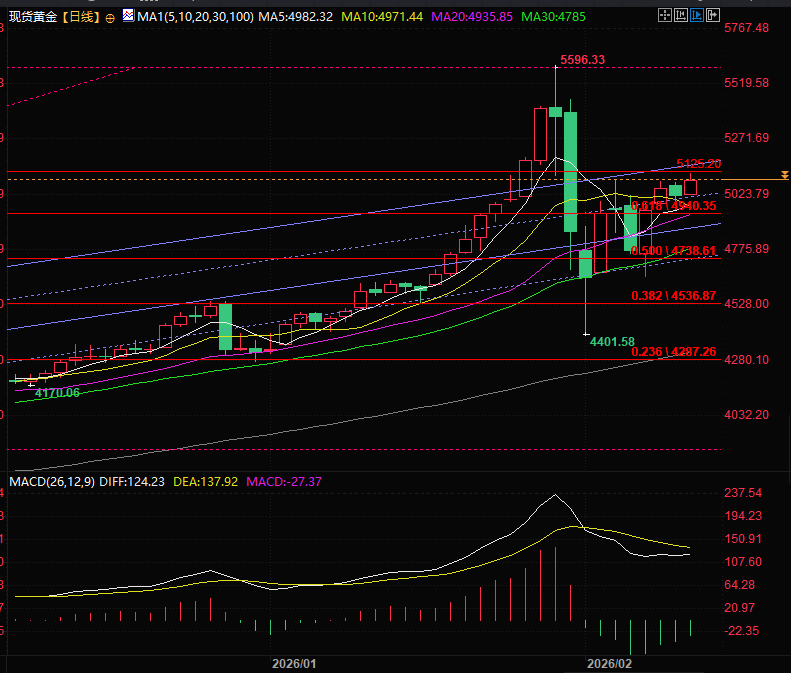The image size is (791, 673).
Task: Click the second icon in top-right chart toolbar
Action: (679, 15)
